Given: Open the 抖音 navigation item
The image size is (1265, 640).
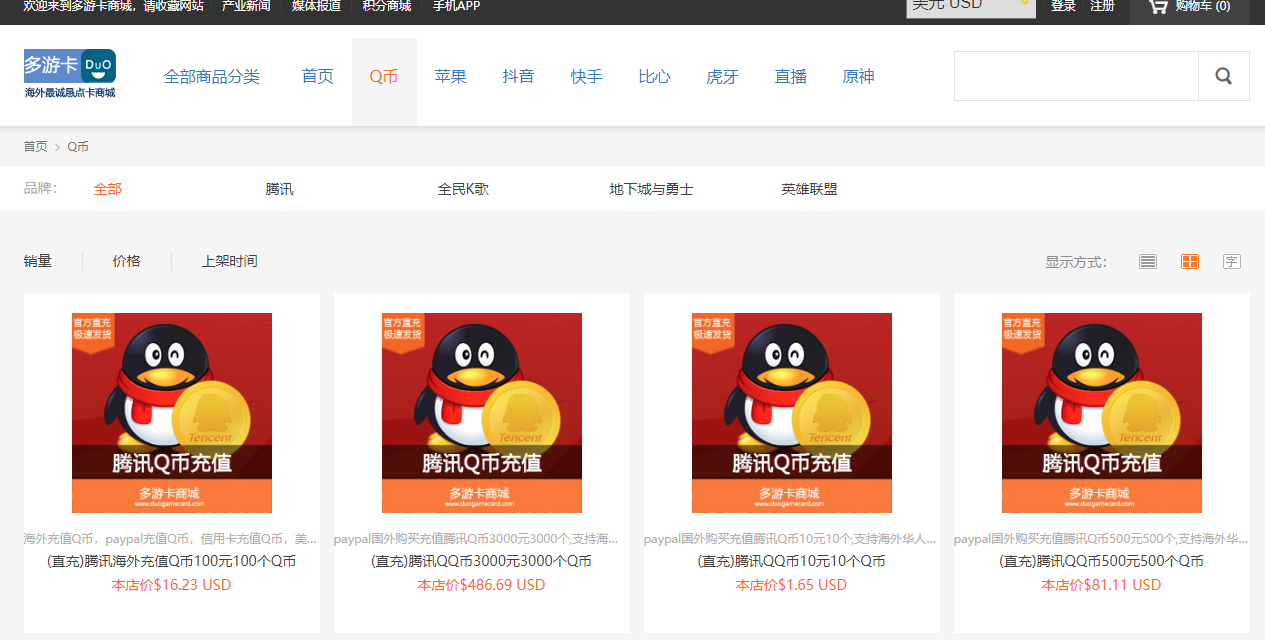Looking at the screenshot, I should tap(518, 76).
